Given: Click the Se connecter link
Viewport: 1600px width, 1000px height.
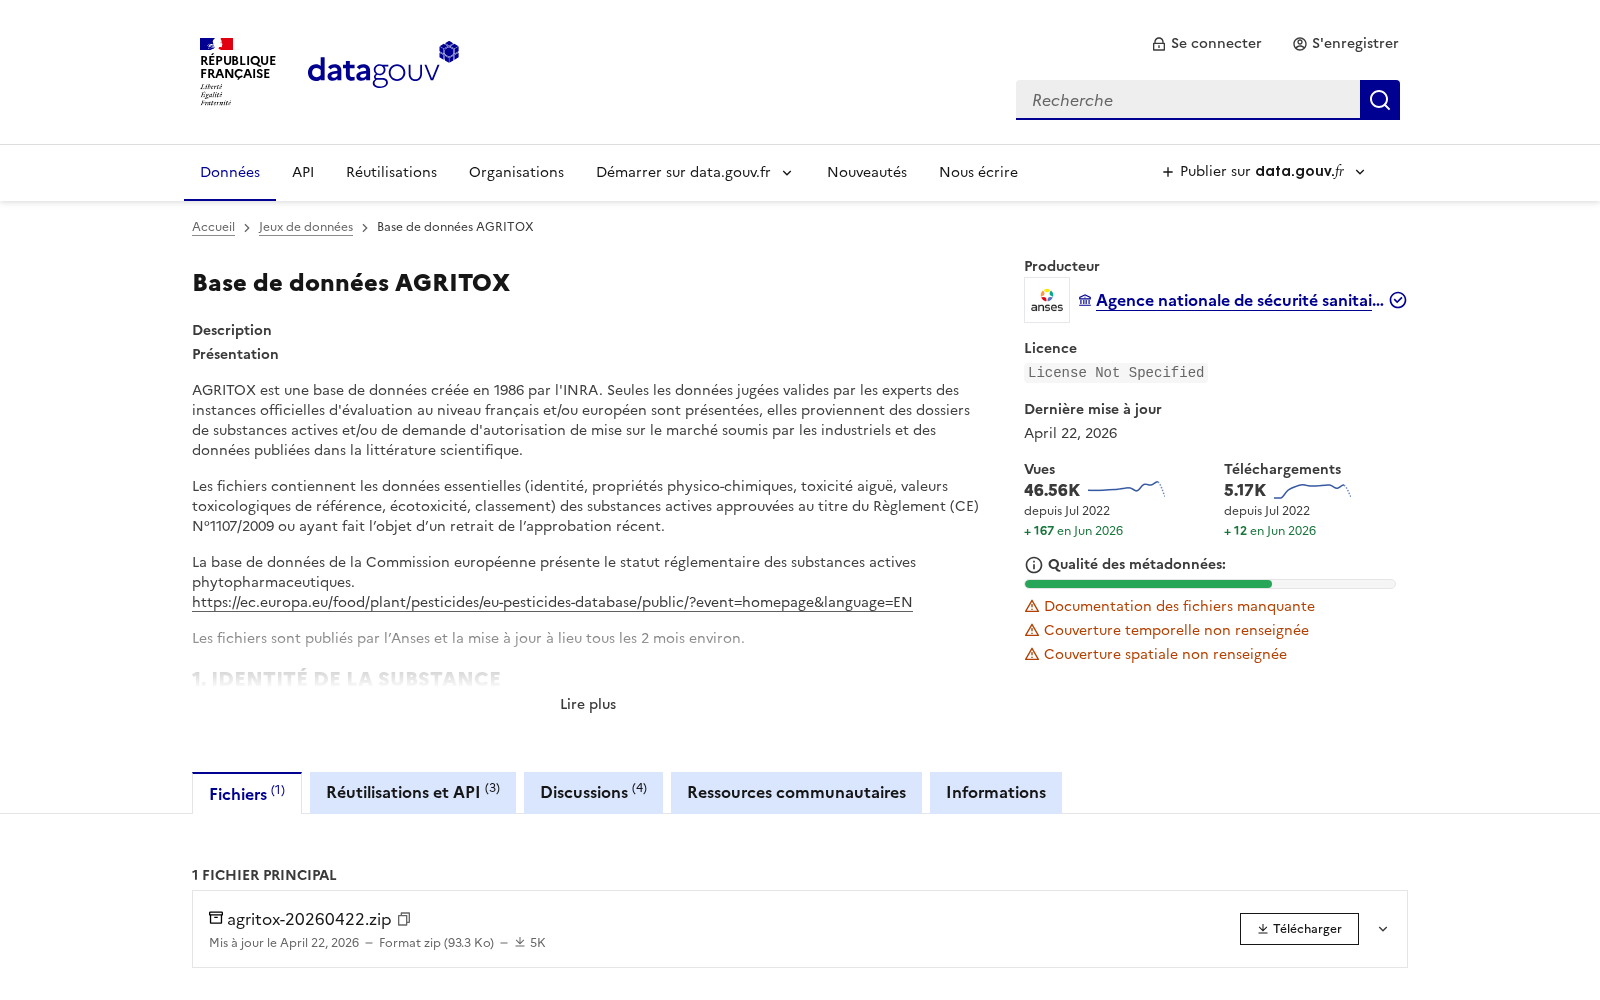Looking at the screenshot, I should pyautogui.click(x=1207, y=44).
